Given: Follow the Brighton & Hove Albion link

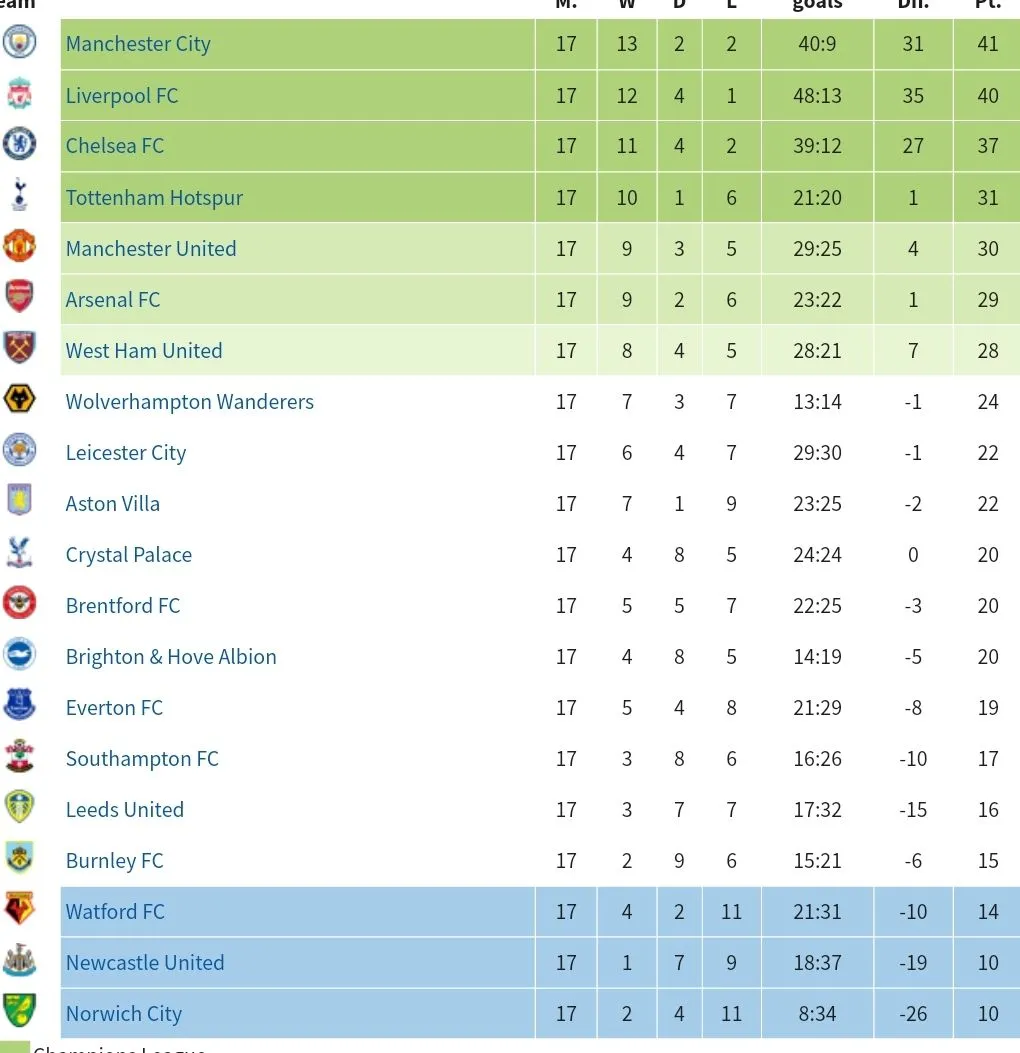Looking at the screenshot, I should pos(171,657).
